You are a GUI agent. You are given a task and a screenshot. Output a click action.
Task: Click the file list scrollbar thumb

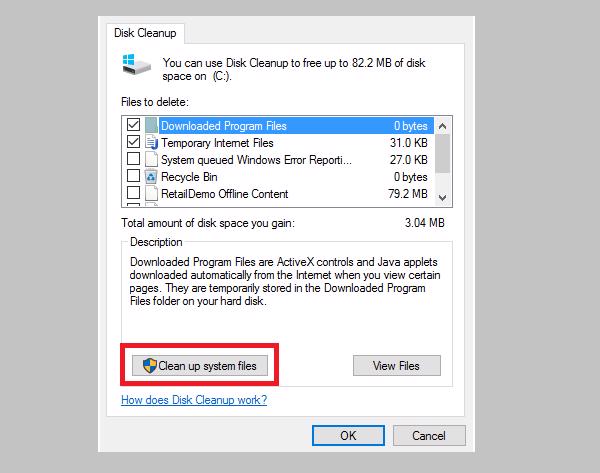pyautogui.click(x=442, y=151)
